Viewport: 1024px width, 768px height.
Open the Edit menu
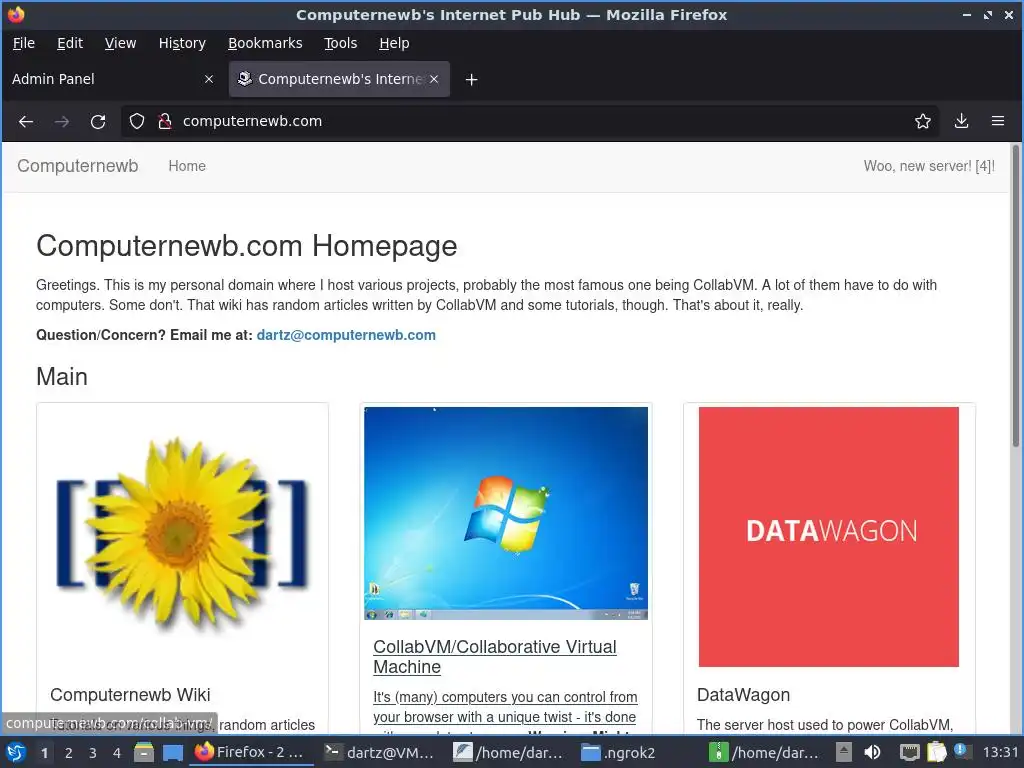70,43
